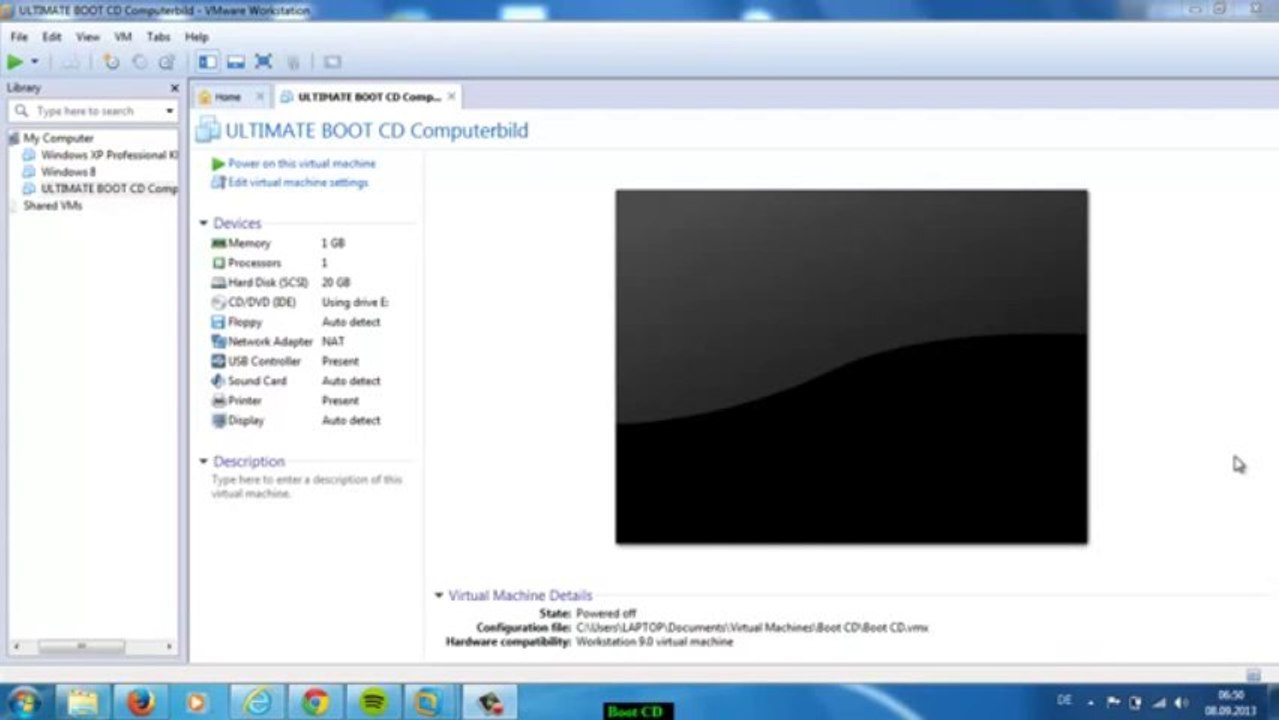Screen dimensions: 1279x720
Task: Open the snapshot manager toolbar icon
Action: click(x=166, y=62)
